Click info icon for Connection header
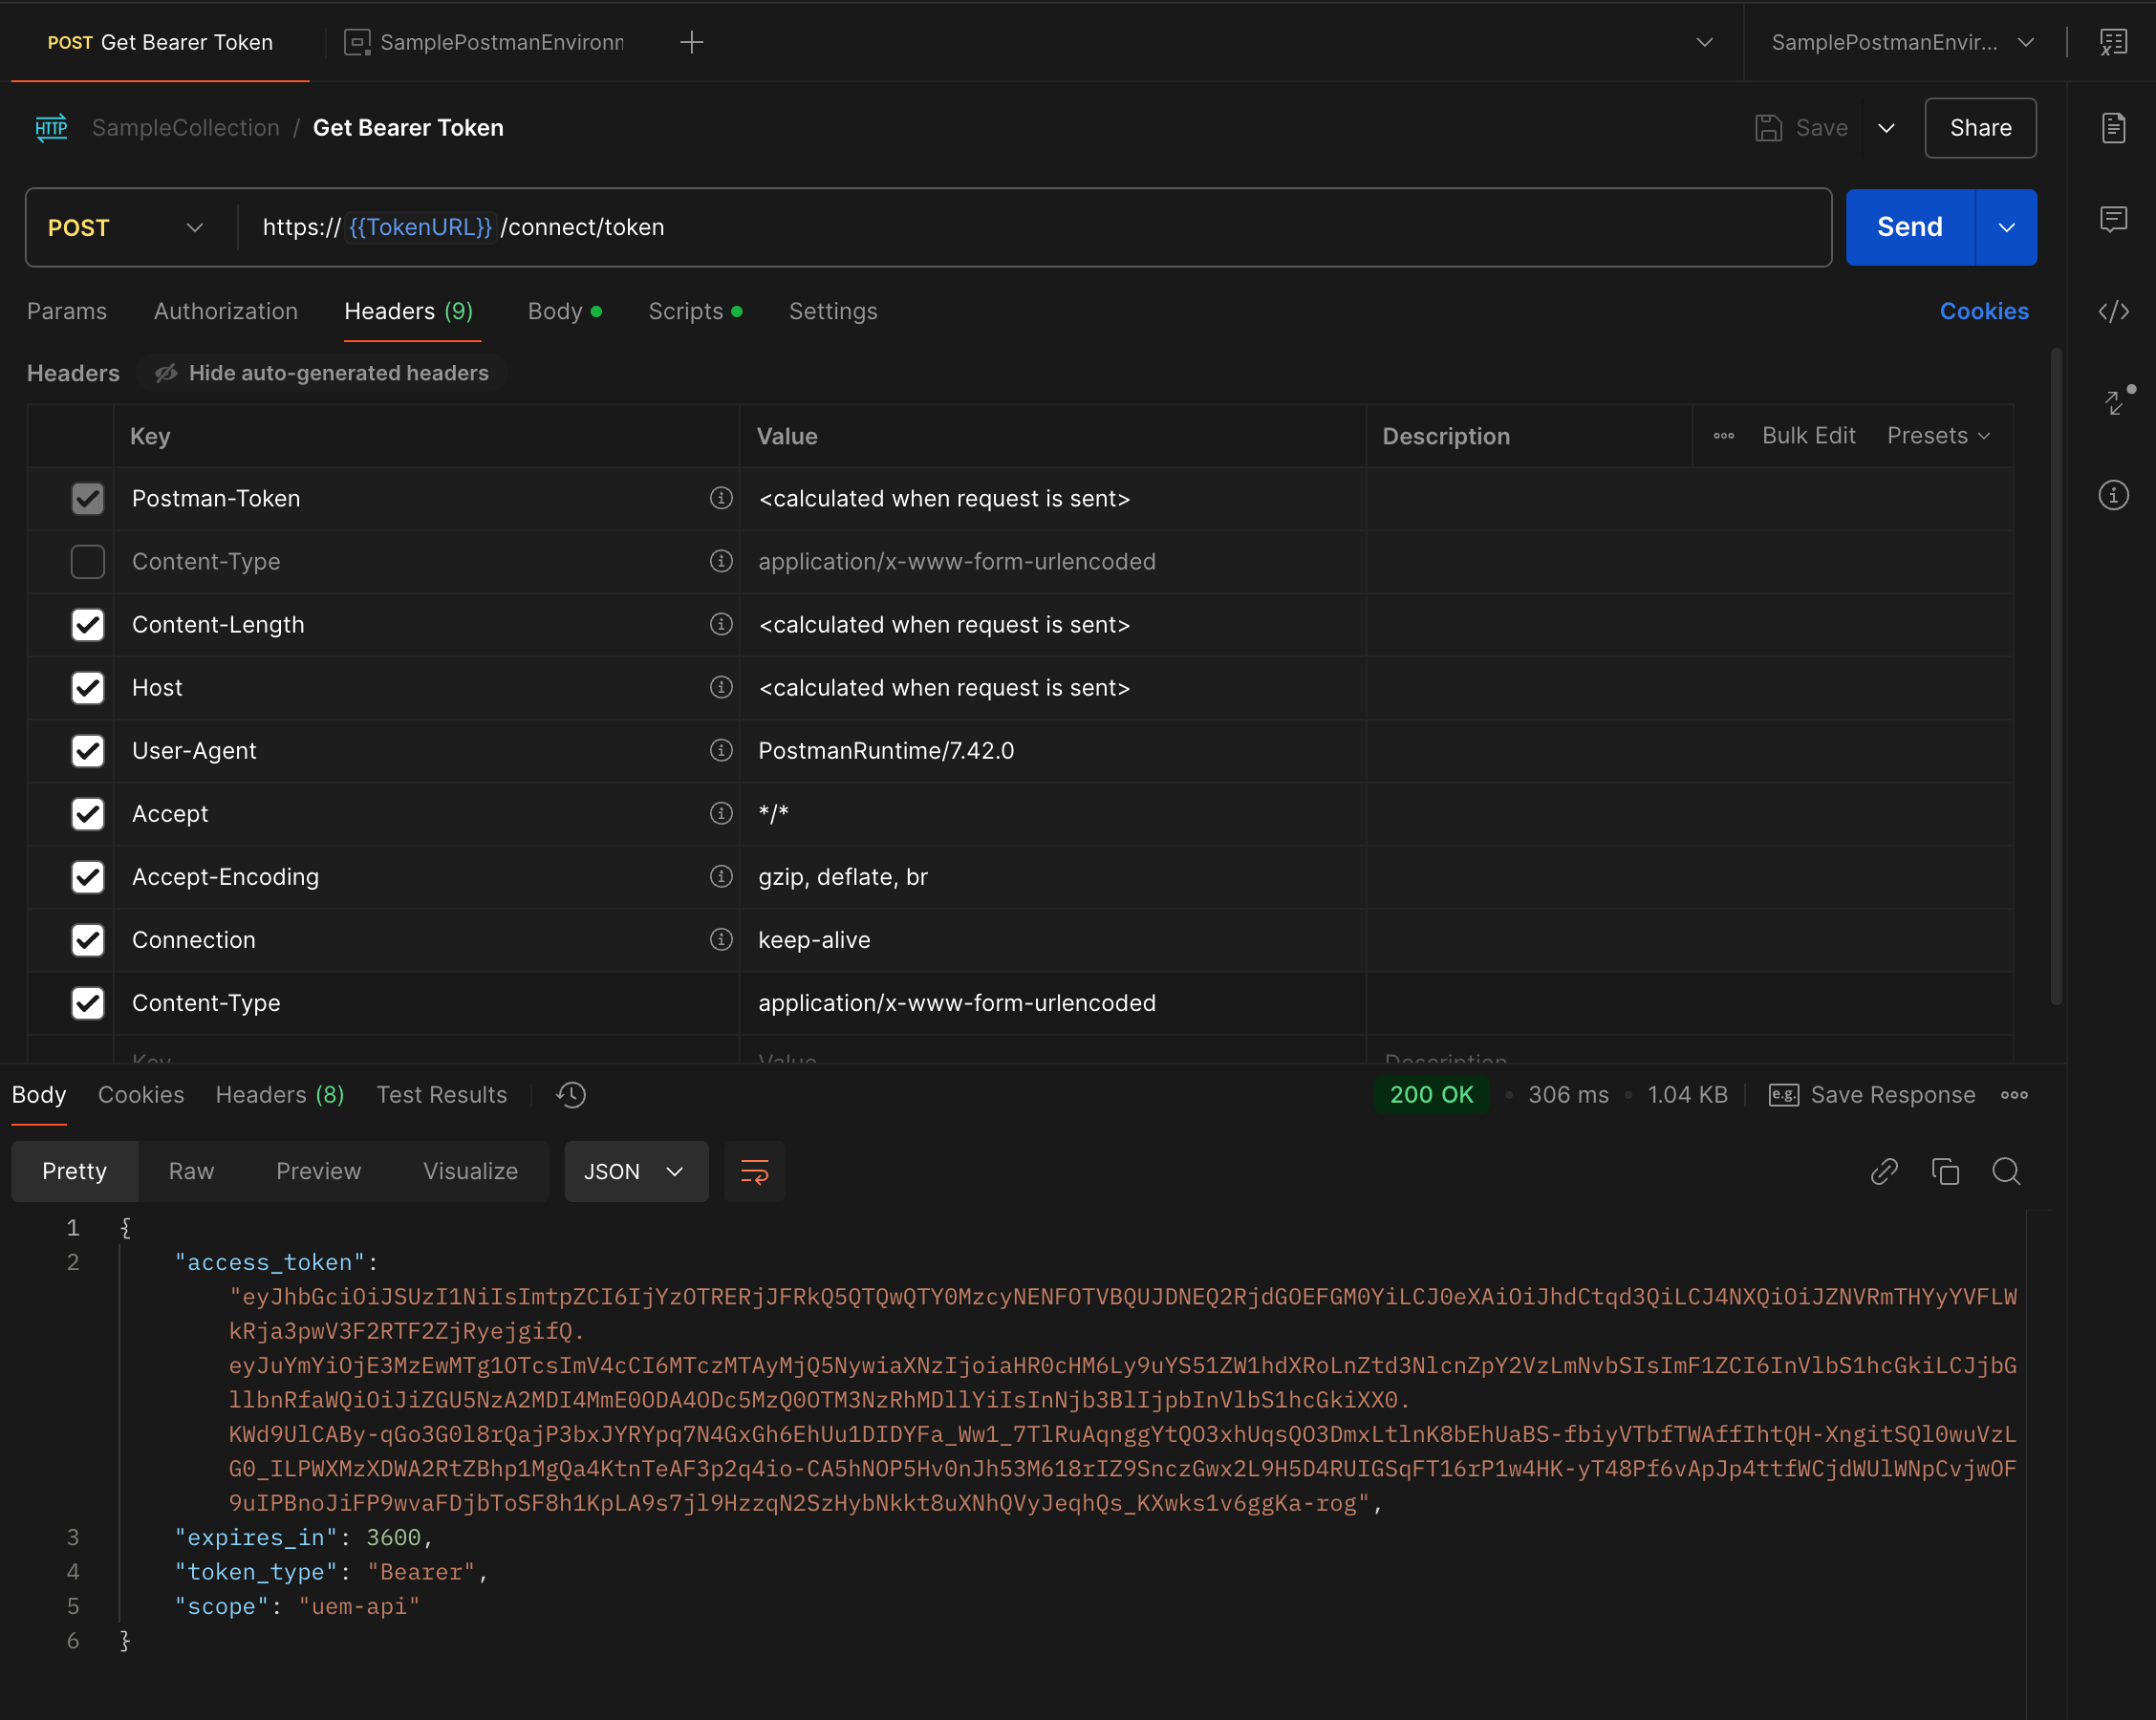The height and width of the screenshot is (1720, 2156). click(721, 939)
